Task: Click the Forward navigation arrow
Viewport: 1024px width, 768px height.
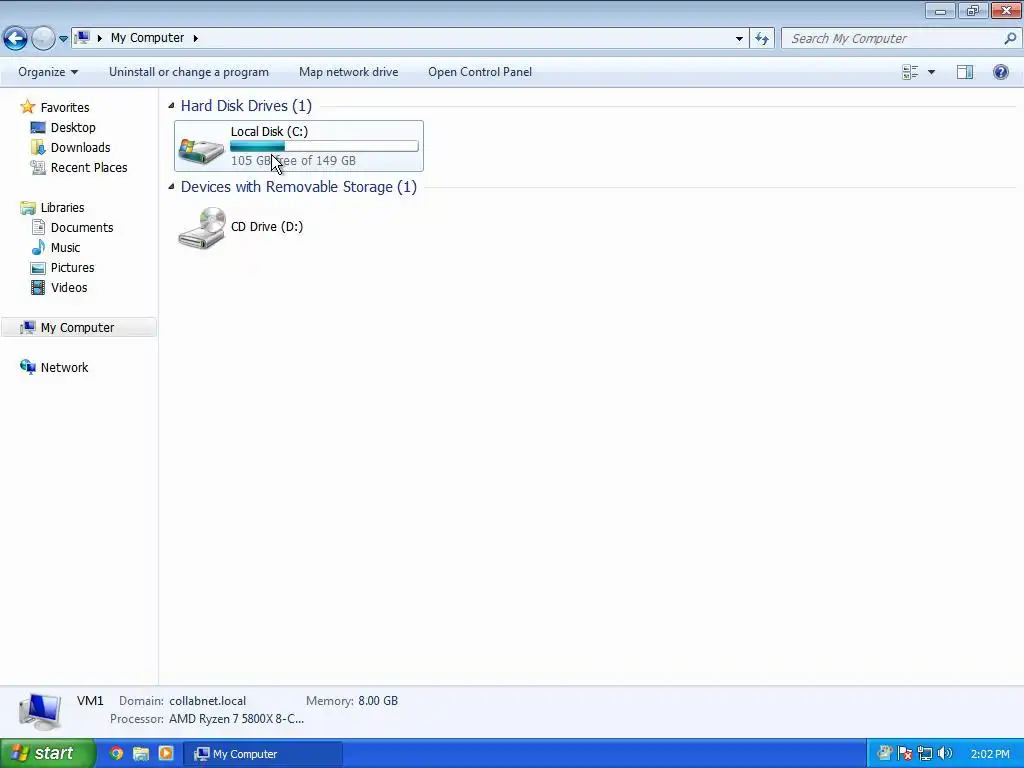Action: (x=43, y=39)
